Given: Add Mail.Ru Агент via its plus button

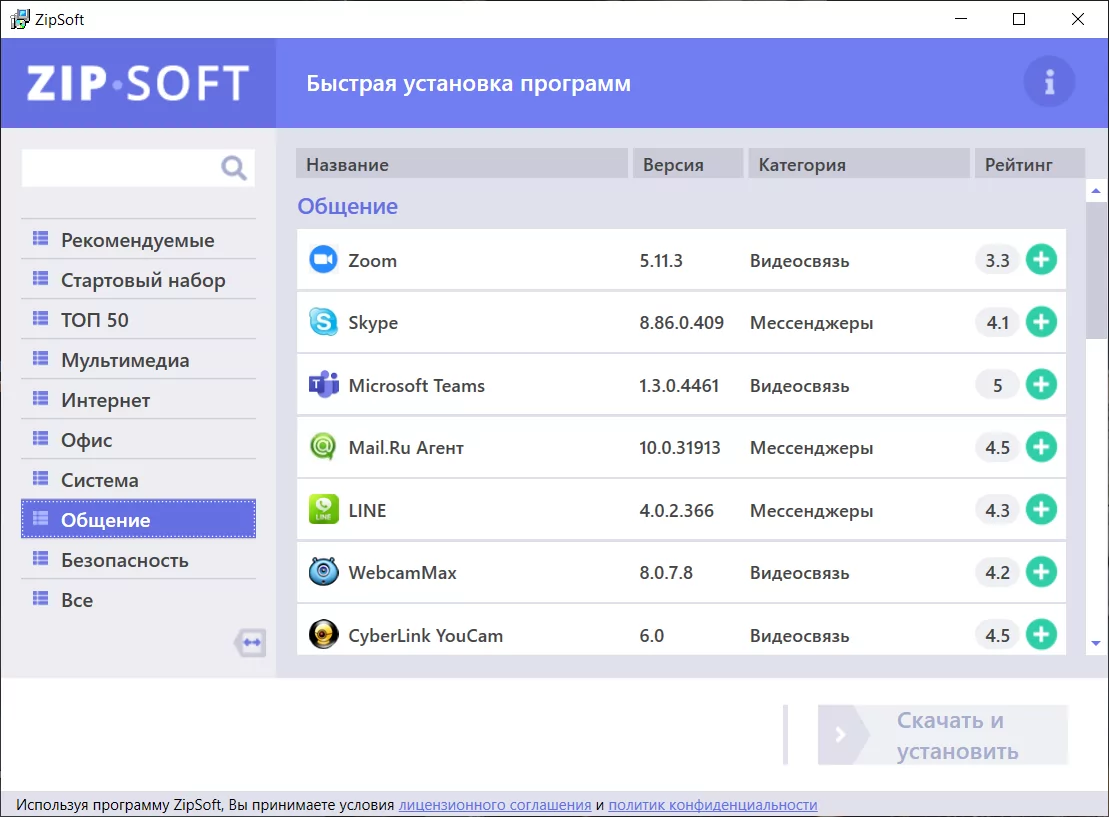Looking at the screenshot, I should (1041, 447).
